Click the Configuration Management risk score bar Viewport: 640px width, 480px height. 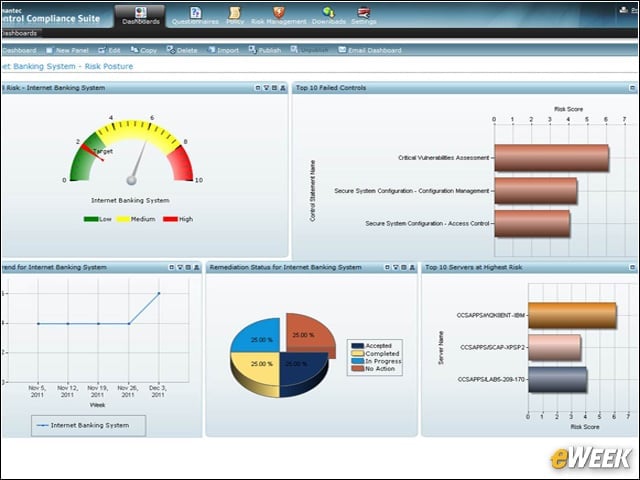[x=536, y=191]
